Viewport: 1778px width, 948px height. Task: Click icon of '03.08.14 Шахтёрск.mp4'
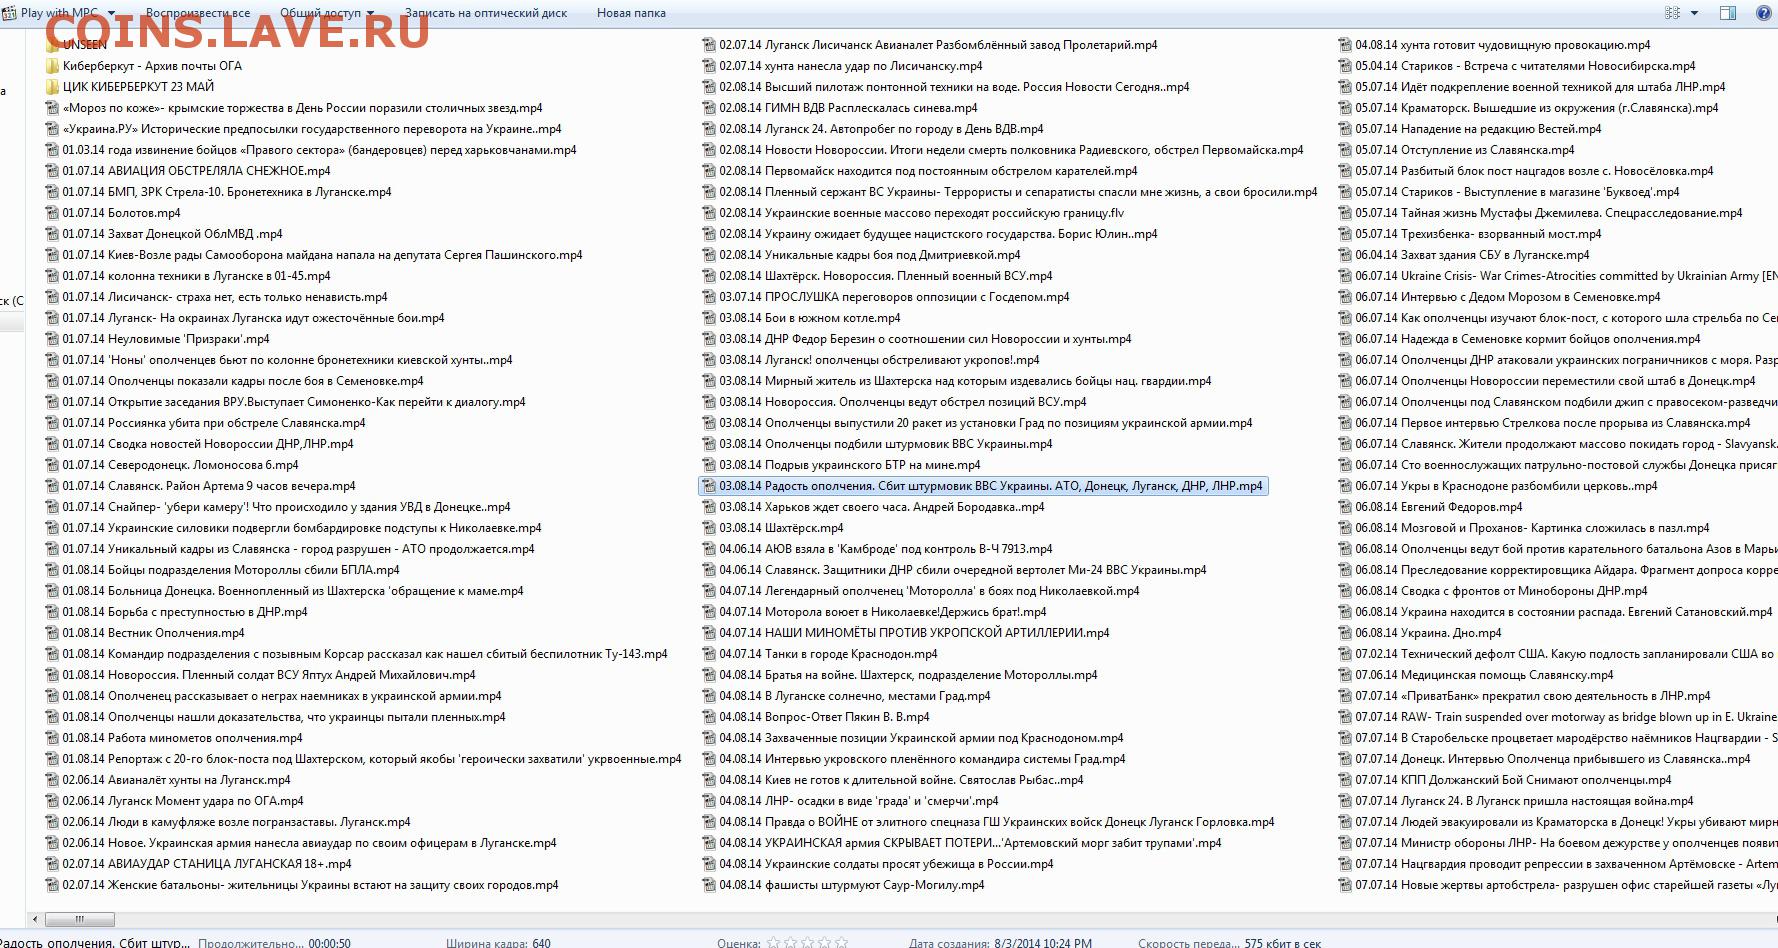(x=709, y=528)
